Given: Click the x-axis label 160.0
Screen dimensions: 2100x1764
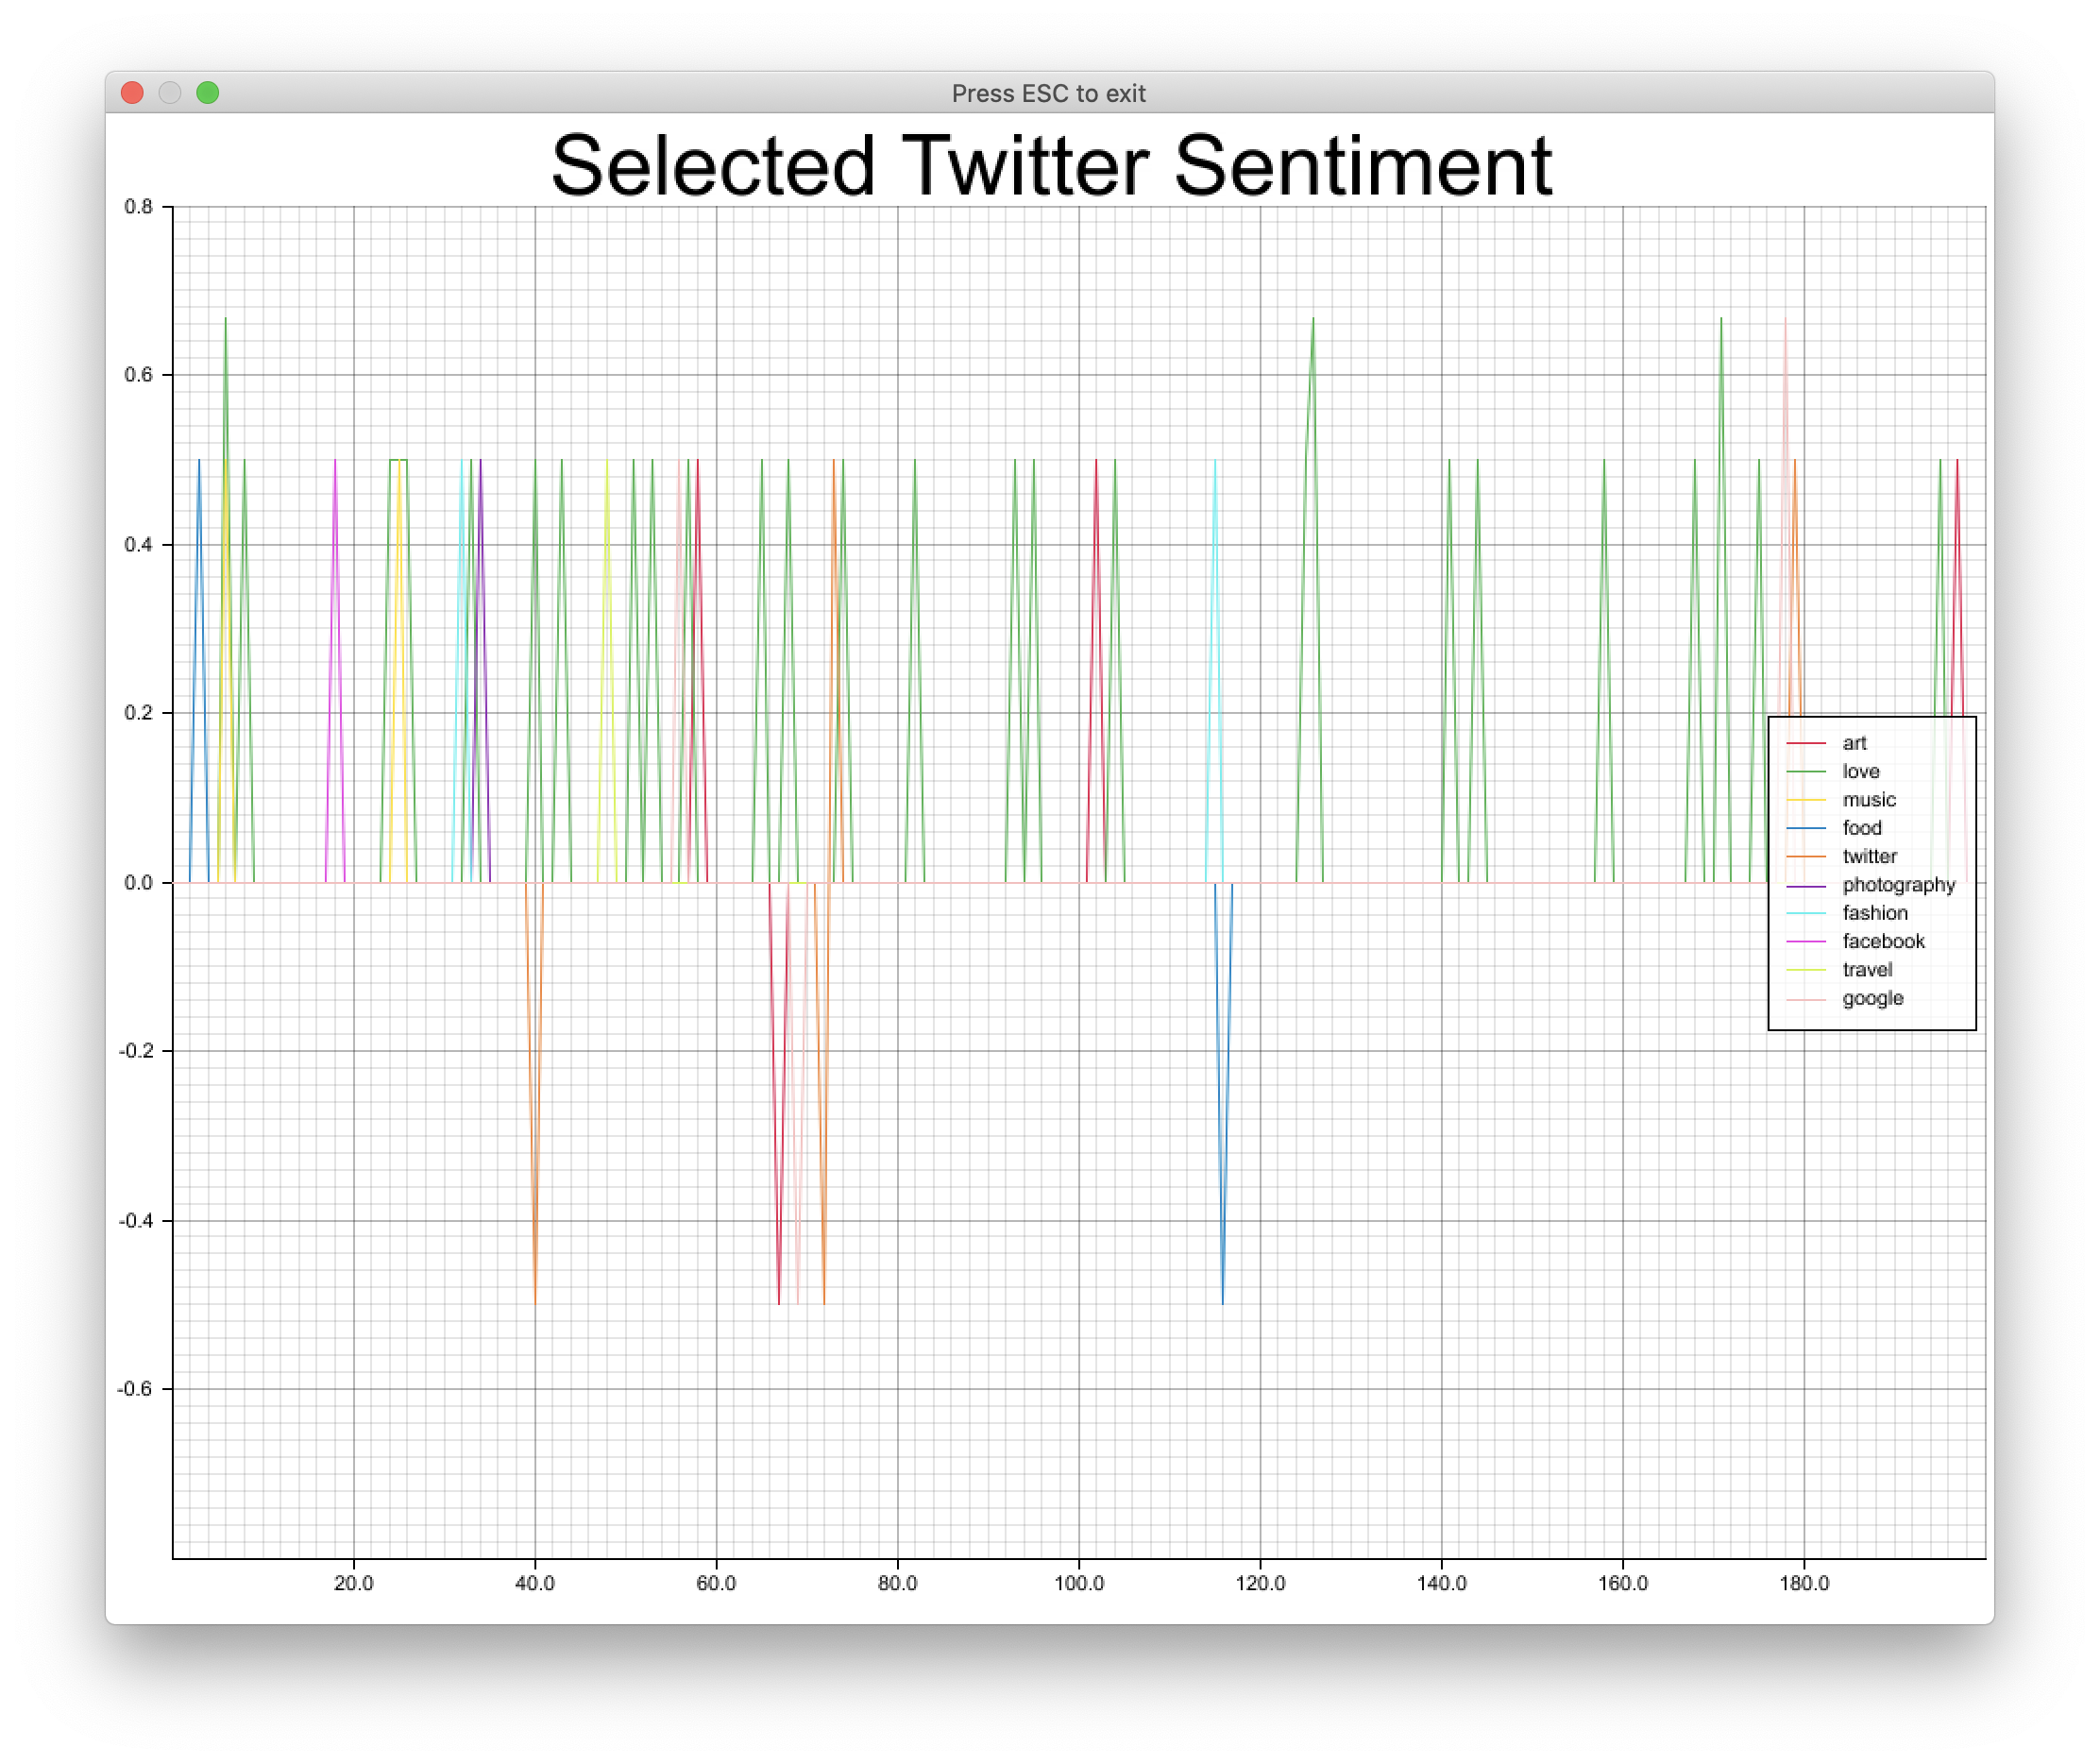Looking at the screenshot, I should pos(1622,1583).
